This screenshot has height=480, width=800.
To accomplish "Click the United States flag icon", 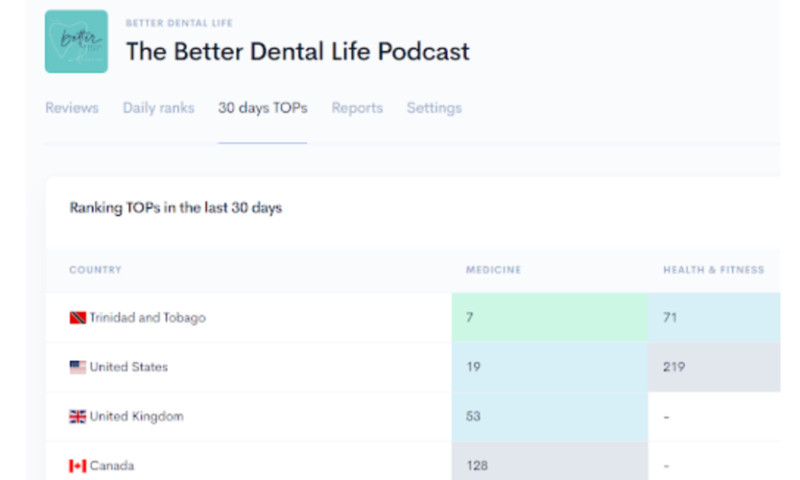I will point(77,367).
